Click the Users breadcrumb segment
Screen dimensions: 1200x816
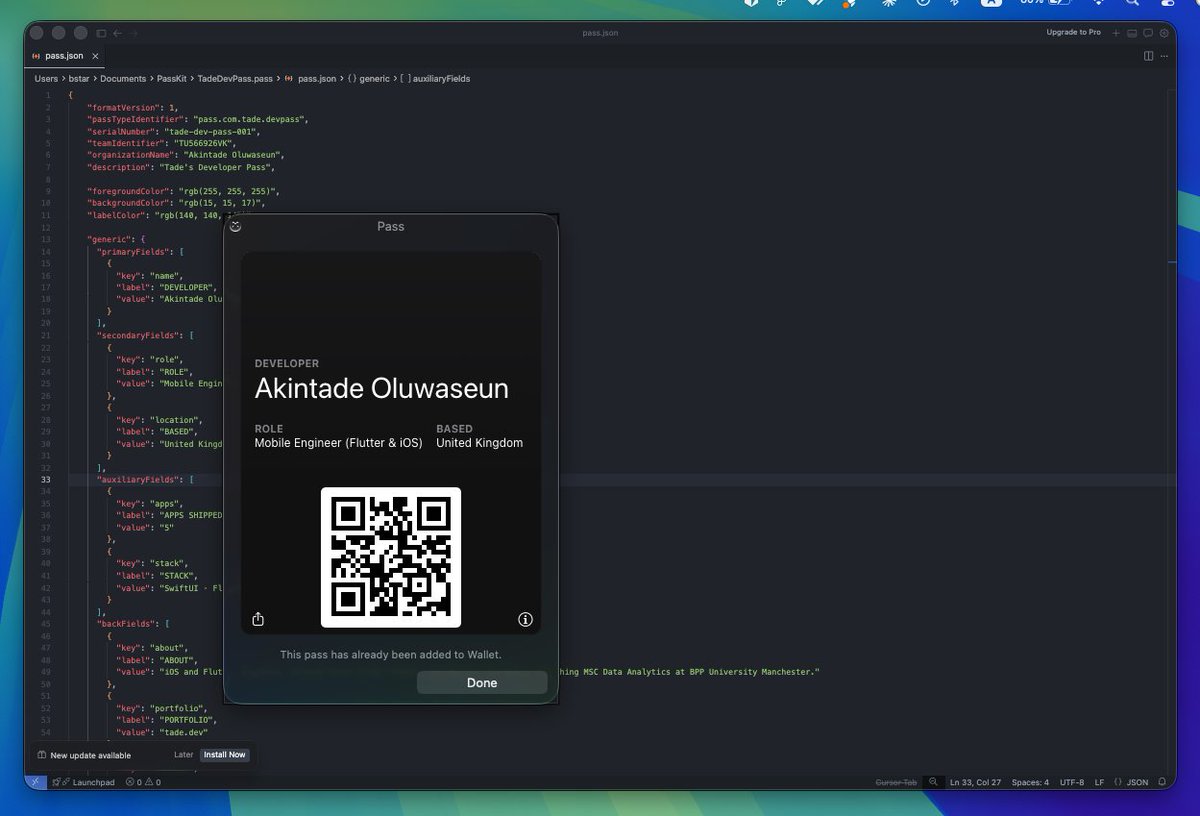[x=46, y=78]
